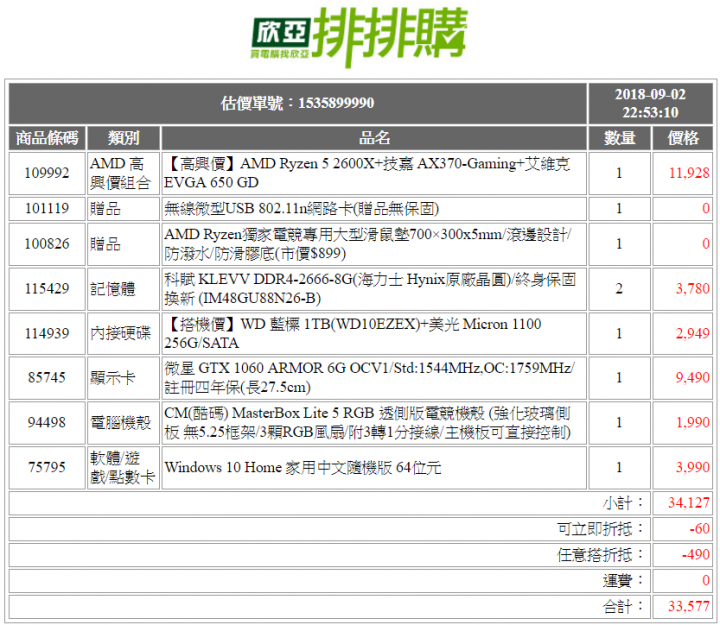720x625 pixels.
Task: Click the 價格 column header
Action: (682, 138)
